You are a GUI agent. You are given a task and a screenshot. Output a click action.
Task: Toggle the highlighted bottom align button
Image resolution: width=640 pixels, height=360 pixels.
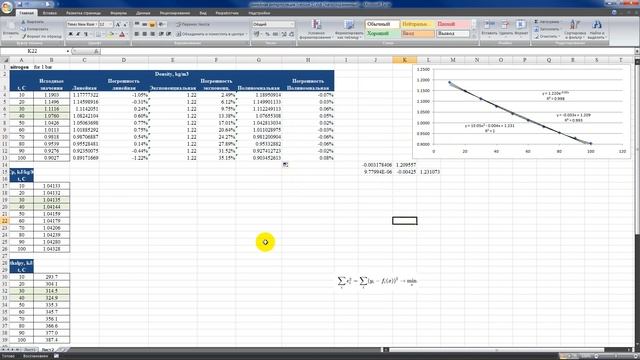152,24
